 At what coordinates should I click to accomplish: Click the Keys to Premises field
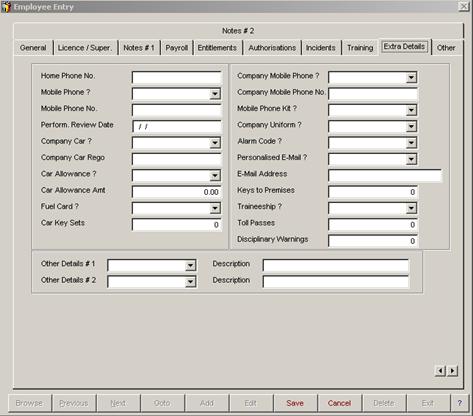click(x=373, y=192)
